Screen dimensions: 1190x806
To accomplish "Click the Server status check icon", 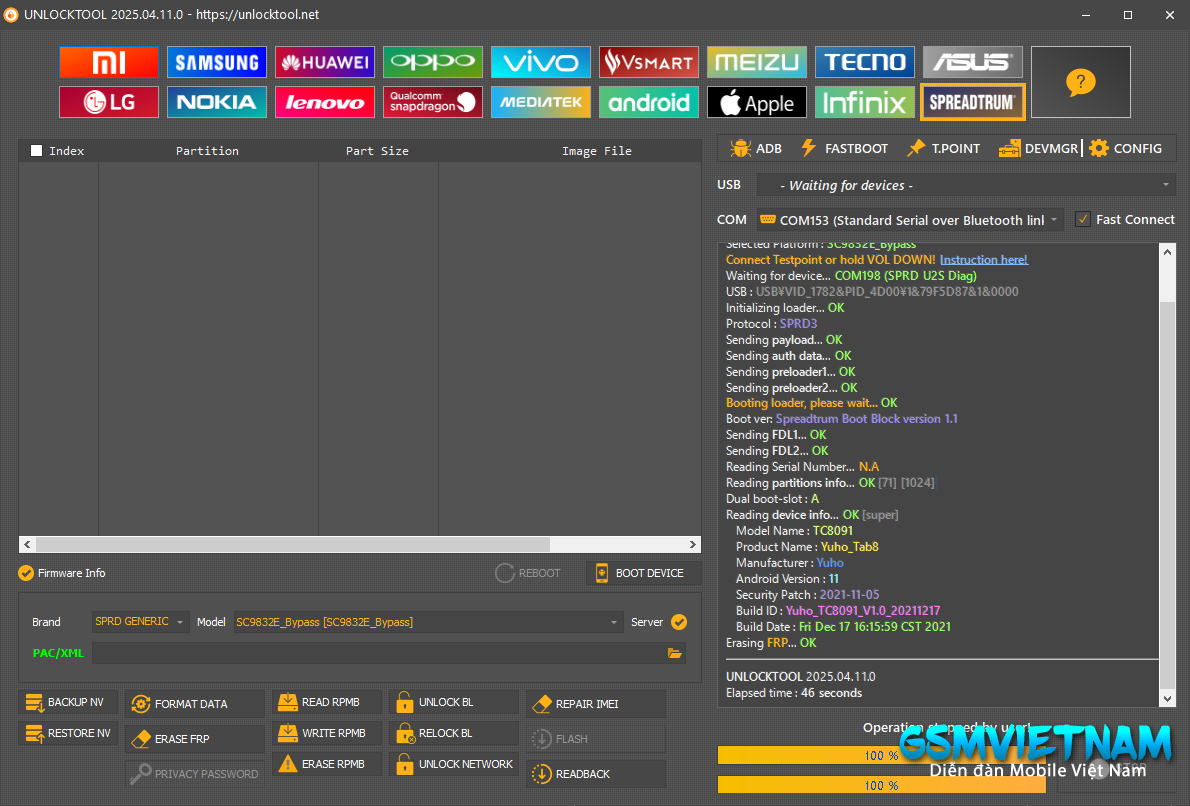I will pyautogui.click(x=679, y=622).
